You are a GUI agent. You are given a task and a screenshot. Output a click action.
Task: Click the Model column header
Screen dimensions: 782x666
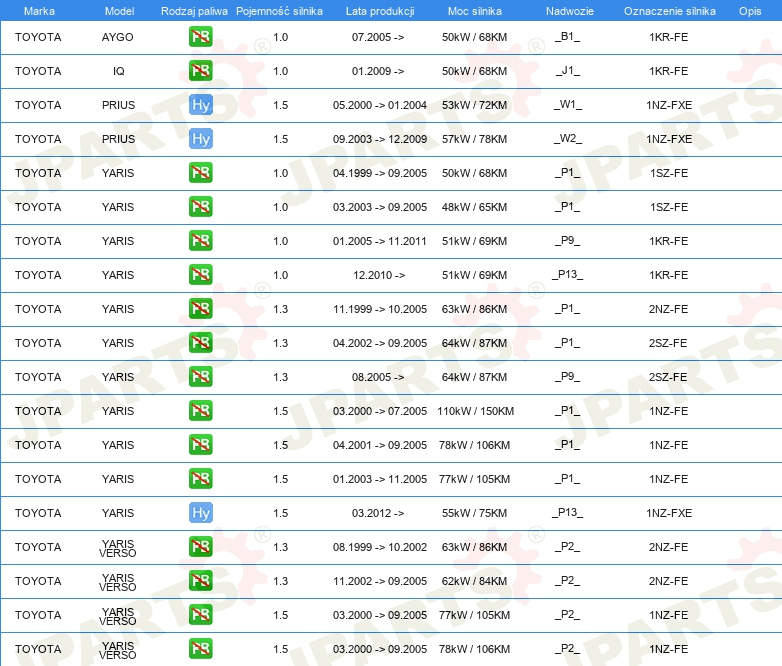[x=119, y=11]
